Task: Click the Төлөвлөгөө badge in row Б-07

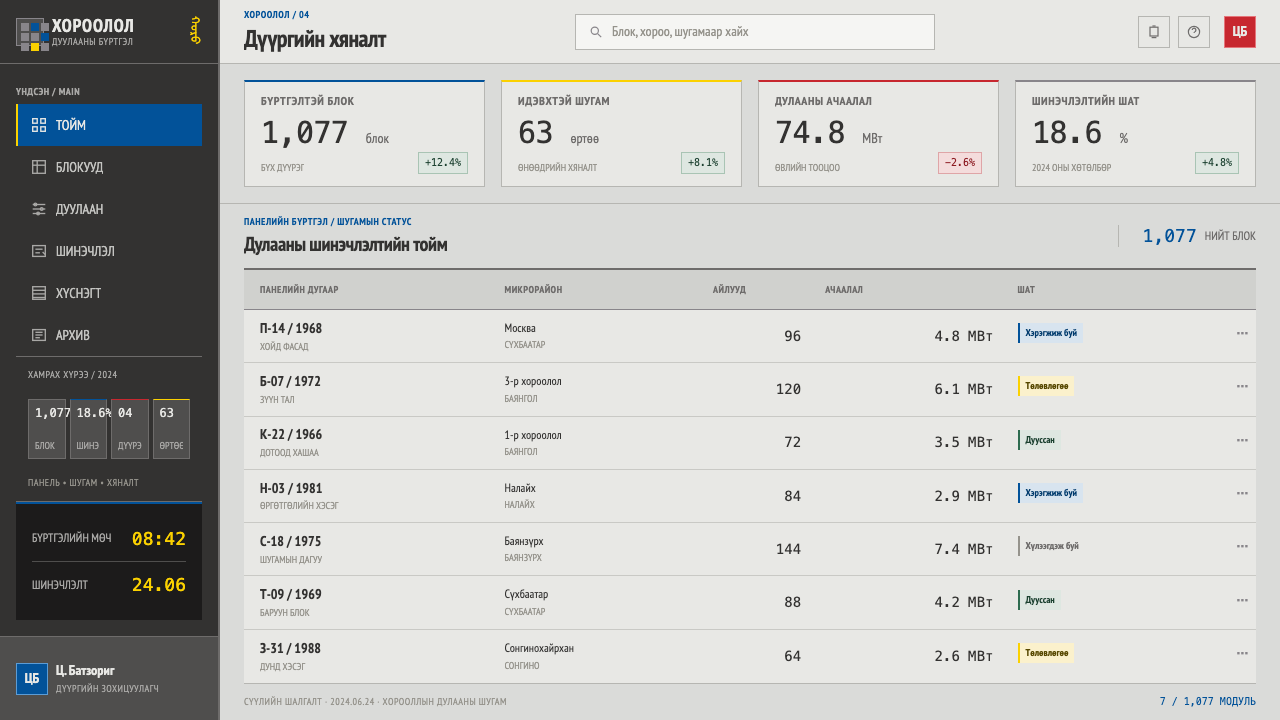Action: (1046, 386)
